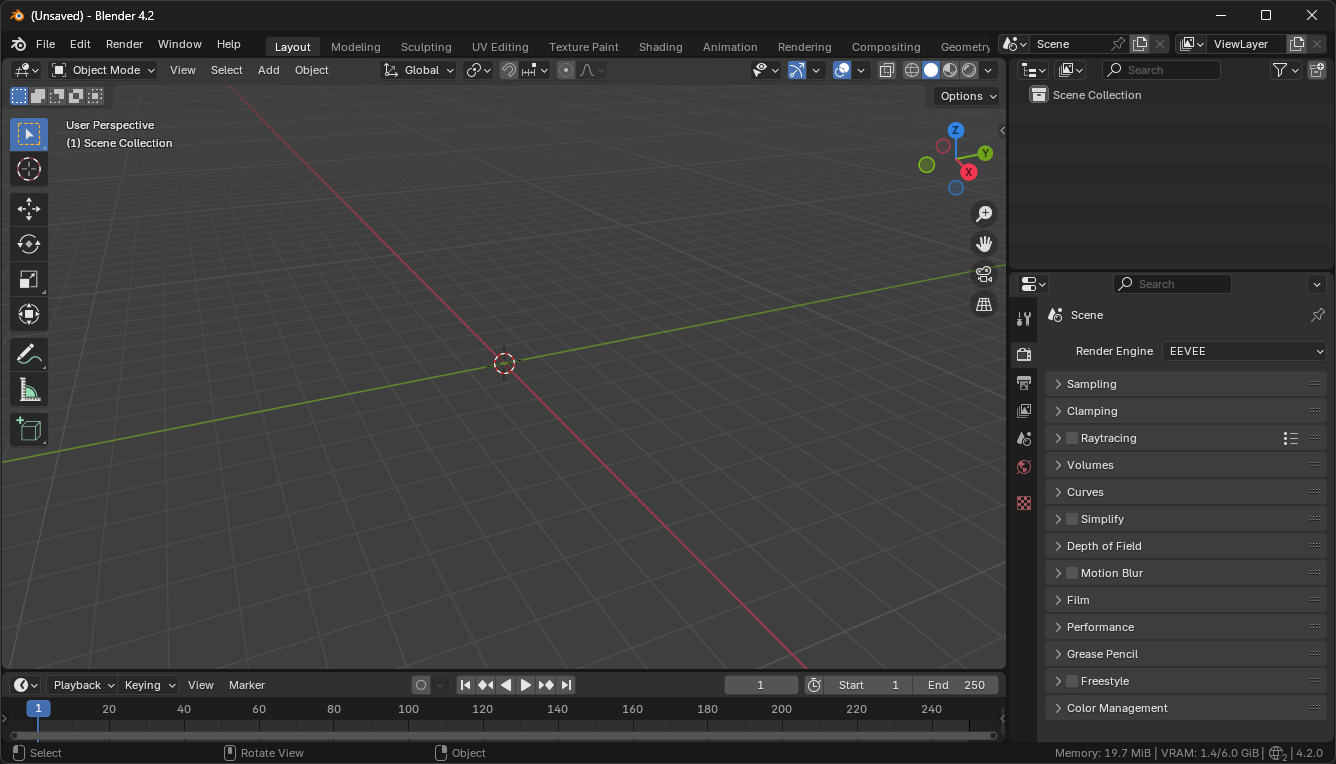This screenshot has width=1336, height=764.
Task: Open the timeline Marker menu
Action: coord(247,685)
